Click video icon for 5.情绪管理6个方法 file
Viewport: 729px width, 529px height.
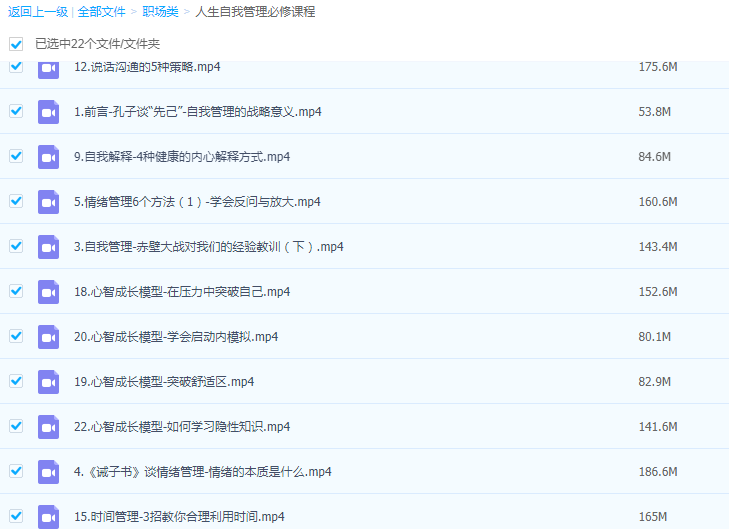(x=48, y=202)
